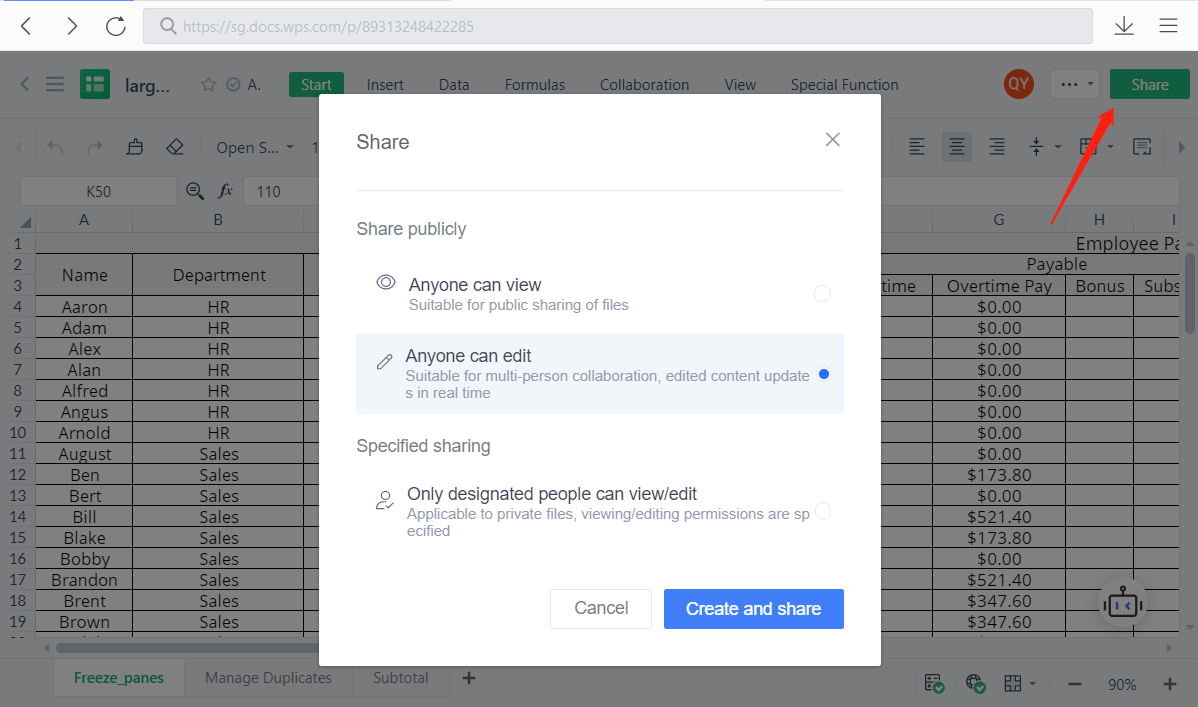Click the undo icon
Image resolution: width=1198 pixels, height=707 pixels.
pyautogui.click(x=54, y=146)
